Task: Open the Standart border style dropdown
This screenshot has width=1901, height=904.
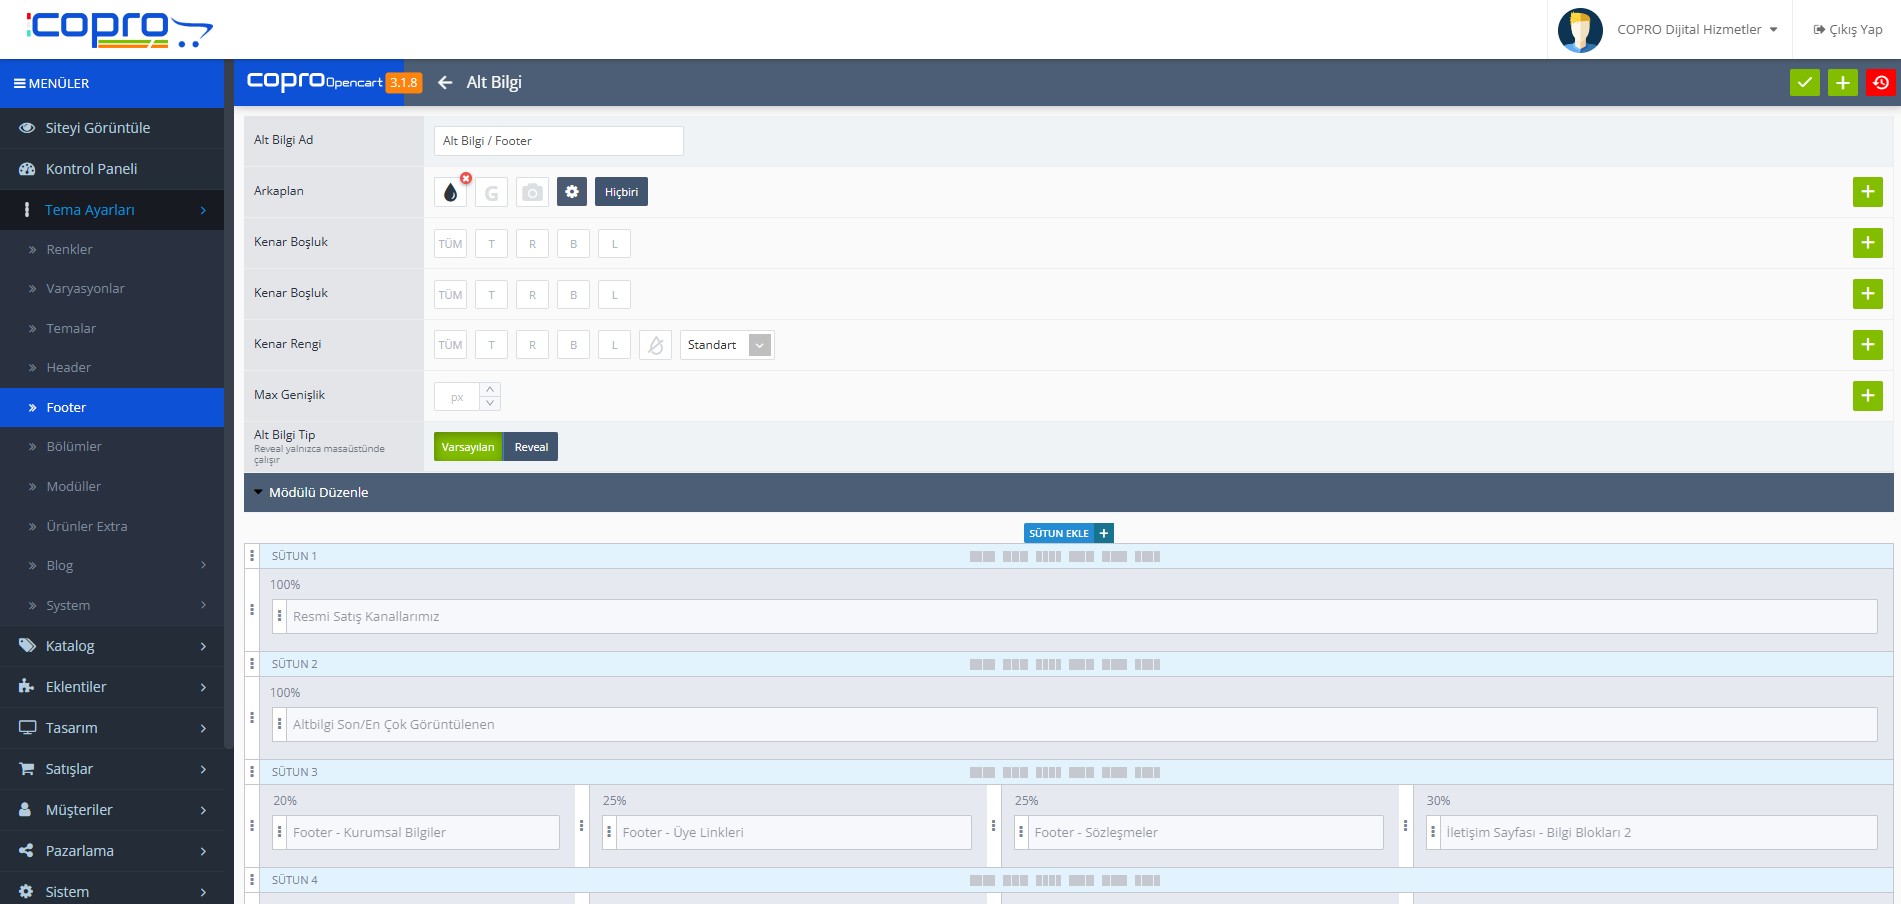Action: [x=726, y=345]
